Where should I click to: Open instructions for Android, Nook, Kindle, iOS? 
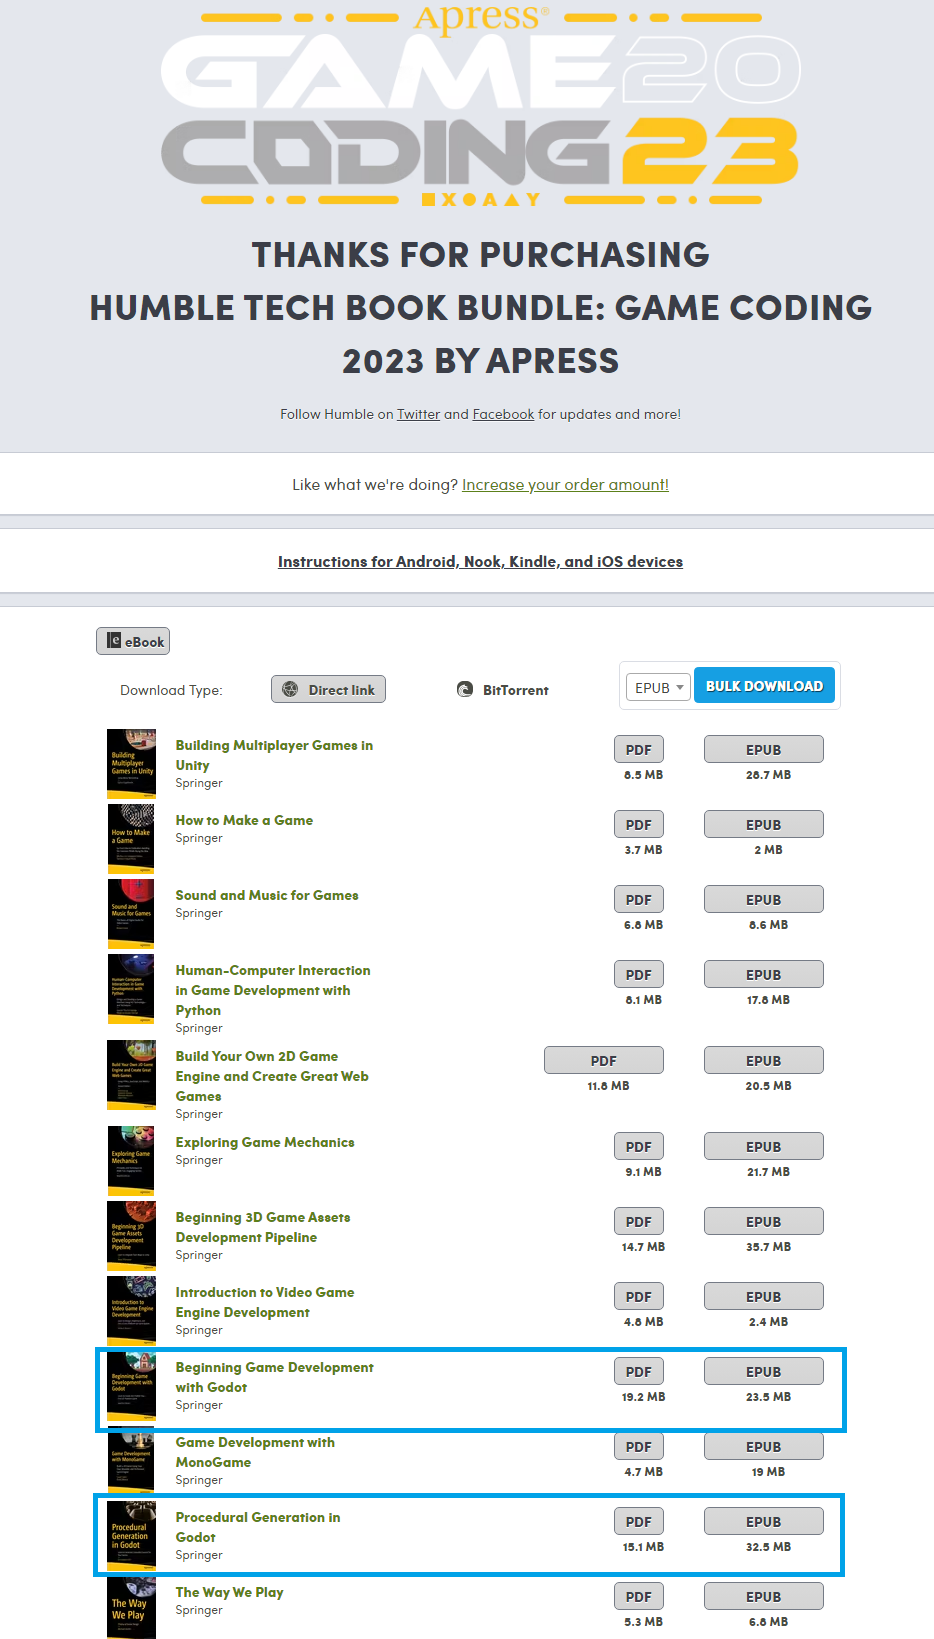click(x=480, y=562)
